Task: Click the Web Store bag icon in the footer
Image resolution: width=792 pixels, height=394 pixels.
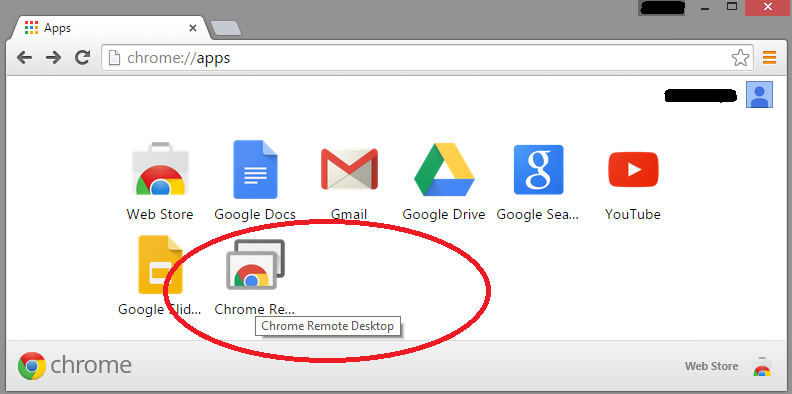Action: tap(762, 366)
